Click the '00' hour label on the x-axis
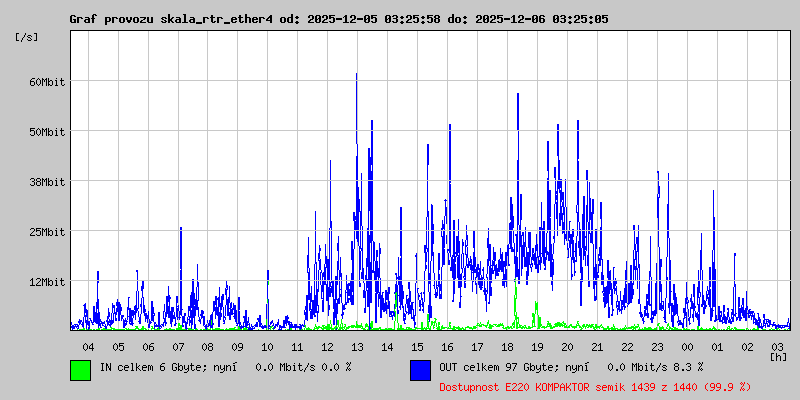 coord(687,347)
